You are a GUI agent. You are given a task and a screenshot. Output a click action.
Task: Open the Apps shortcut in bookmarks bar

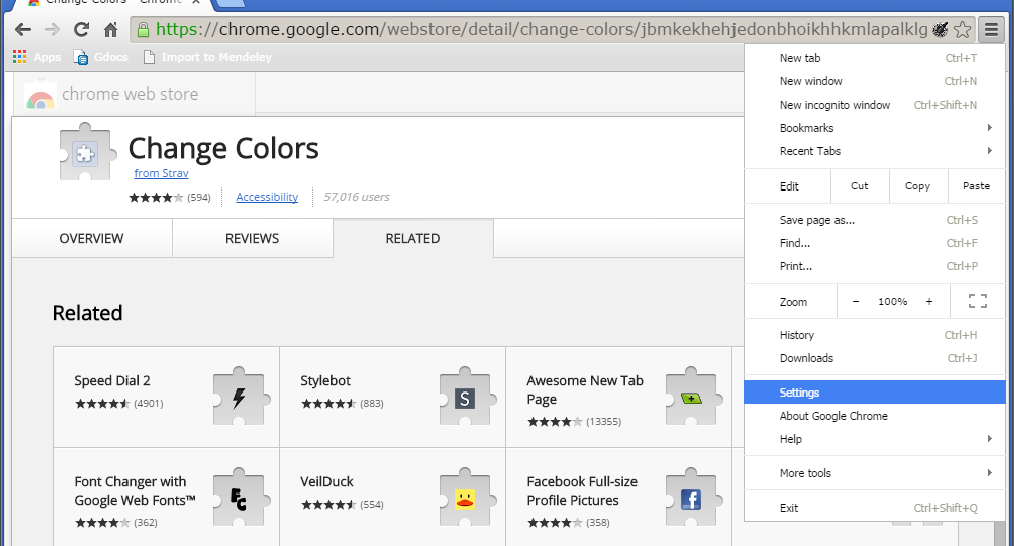point(37,57)
